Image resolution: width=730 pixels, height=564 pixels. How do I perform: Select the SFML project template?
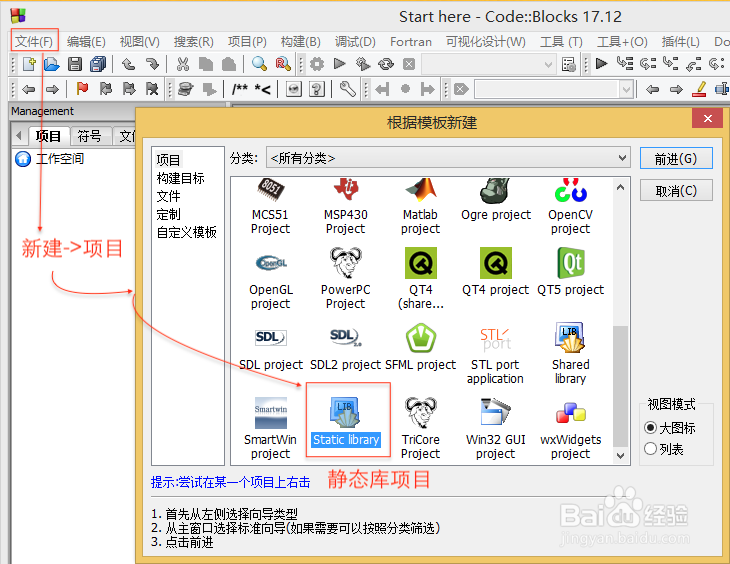point(420,347)
